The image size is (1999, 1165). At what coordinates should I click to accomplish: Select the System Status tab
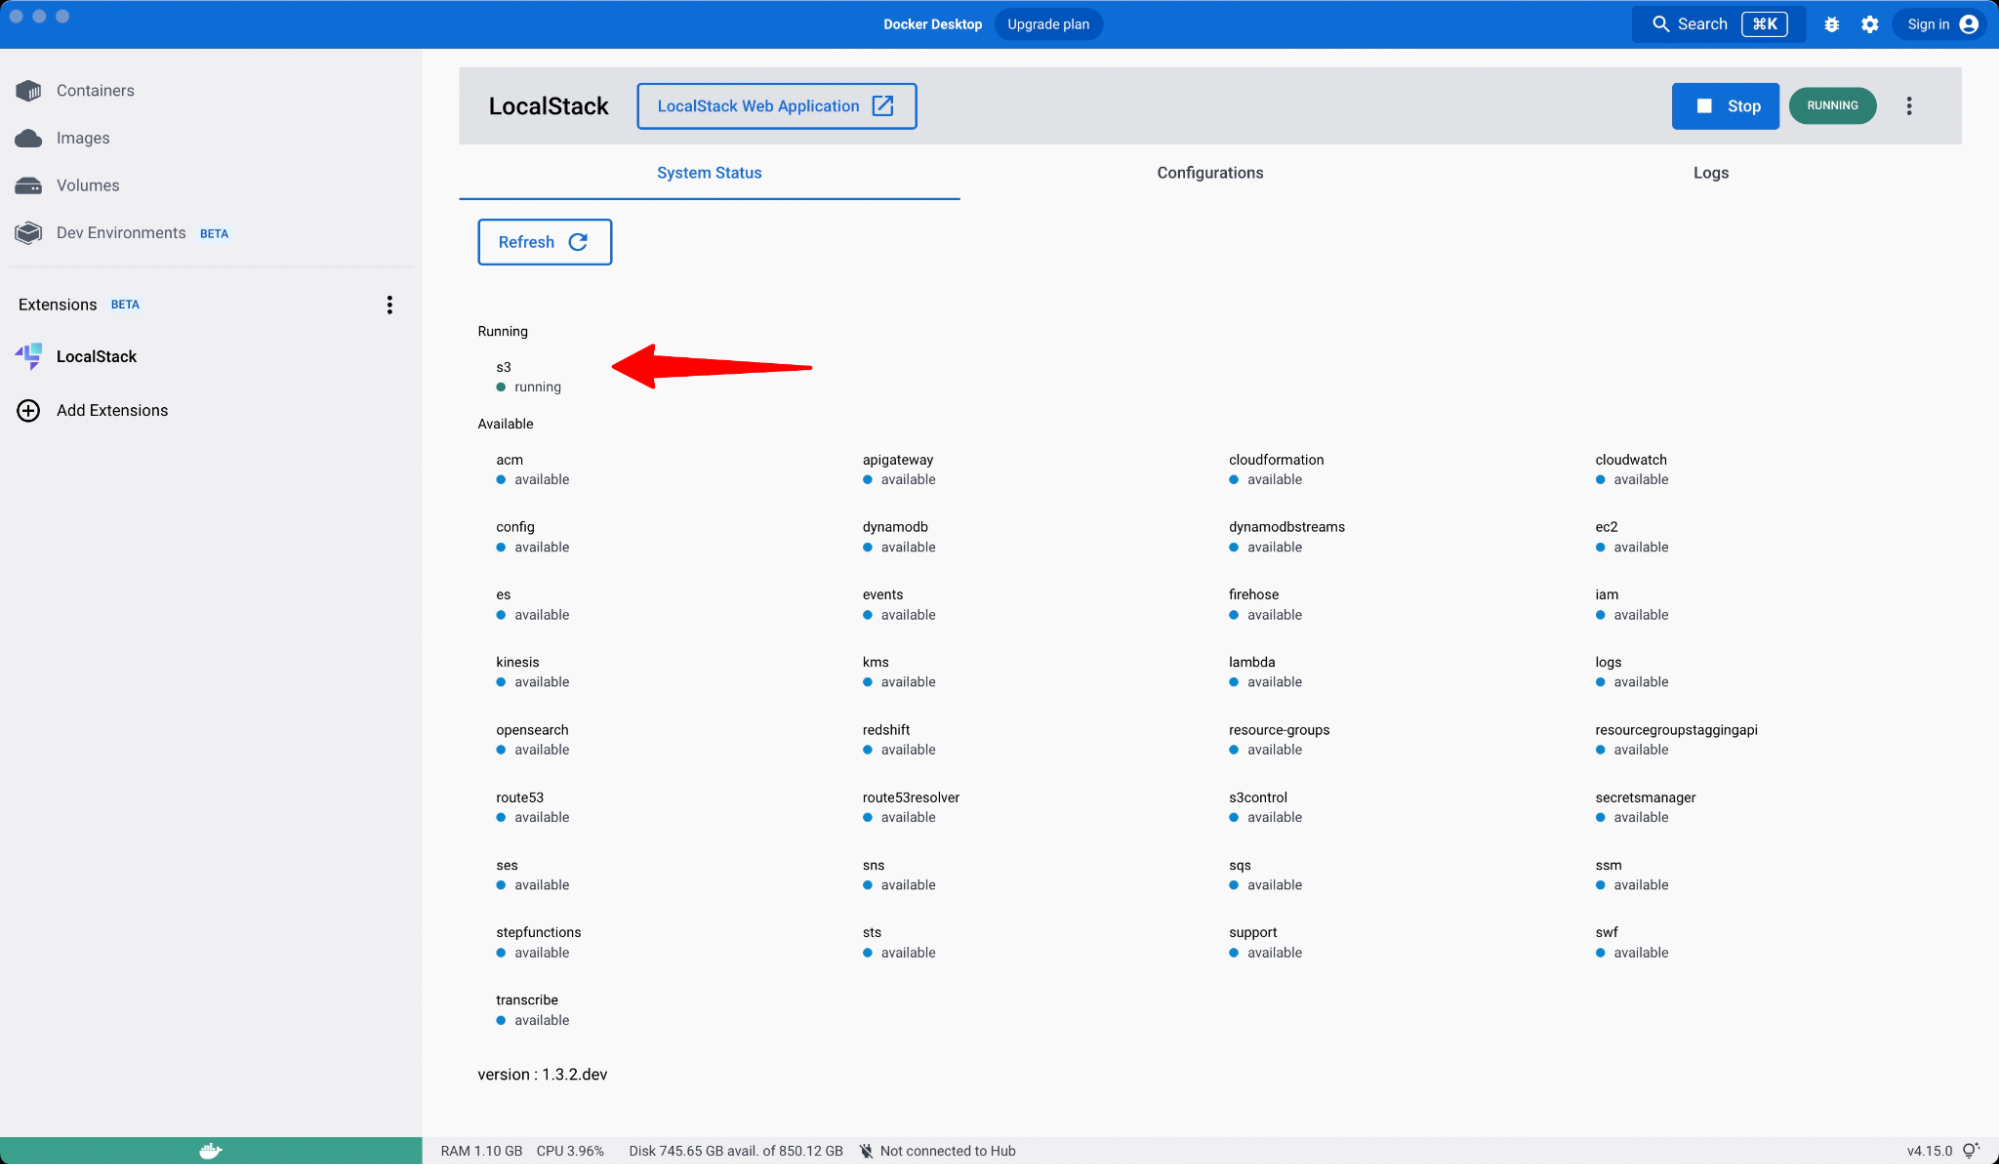tap(708, 172)
